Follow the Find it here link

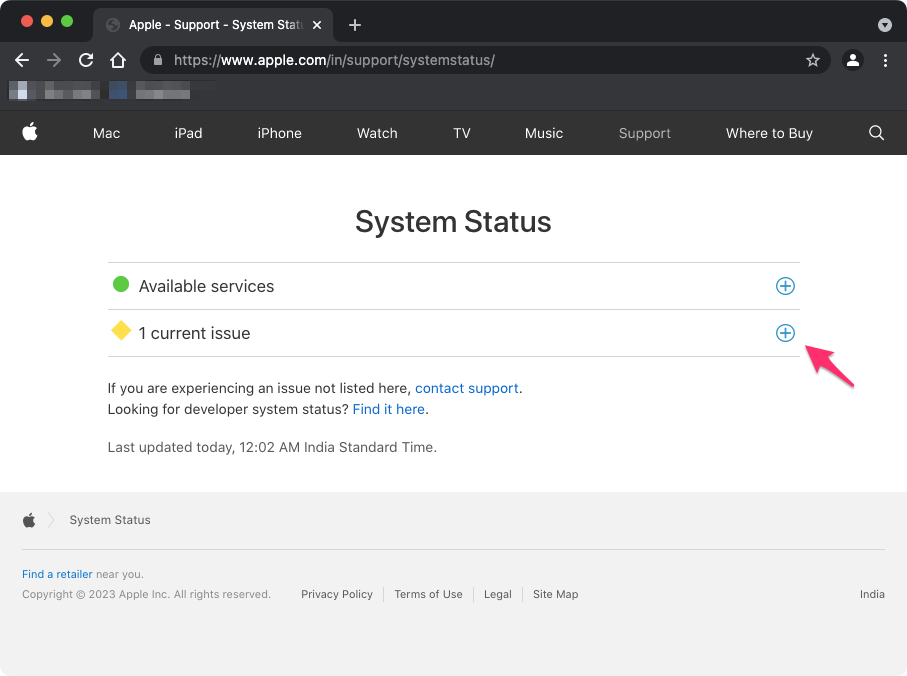pos(389,409)
